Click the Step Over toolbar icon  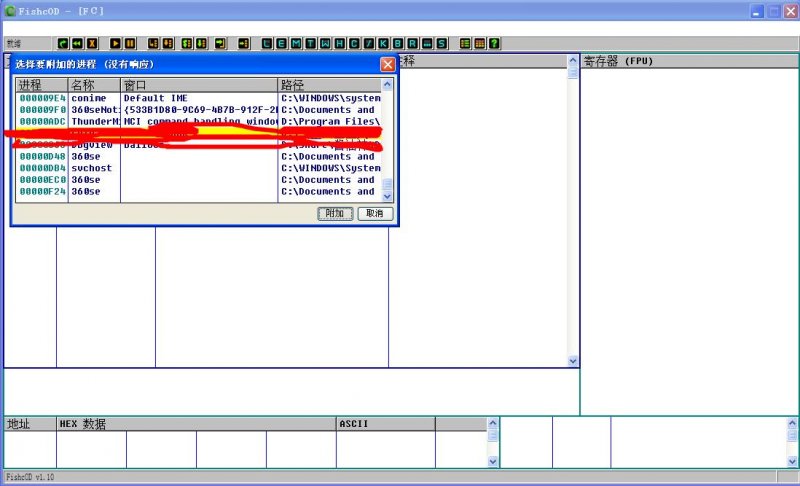[x=168, y=43]
